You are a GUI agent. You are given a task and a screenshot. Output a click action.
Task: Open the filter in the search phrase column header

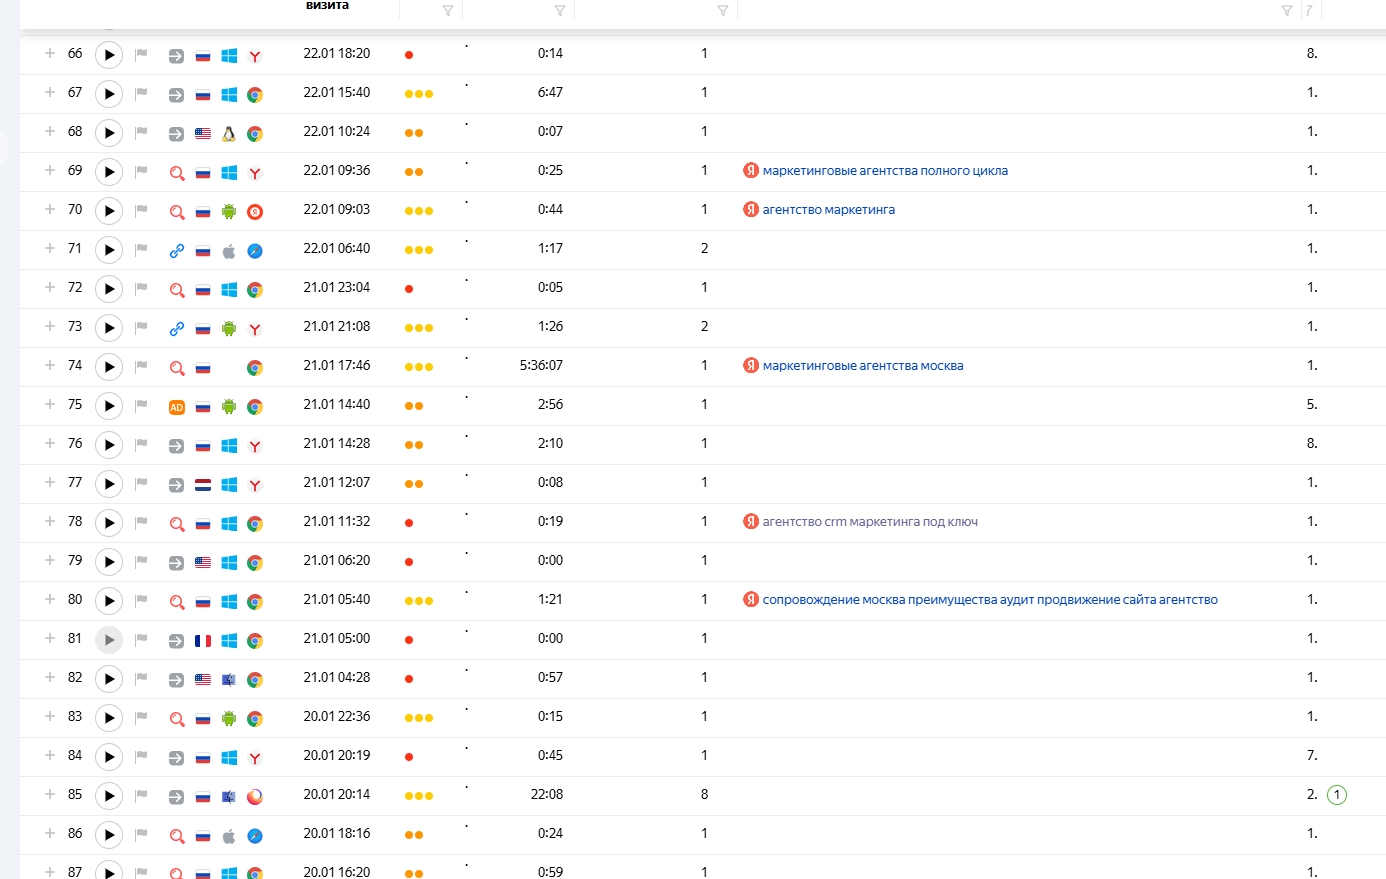point(1286,11)
